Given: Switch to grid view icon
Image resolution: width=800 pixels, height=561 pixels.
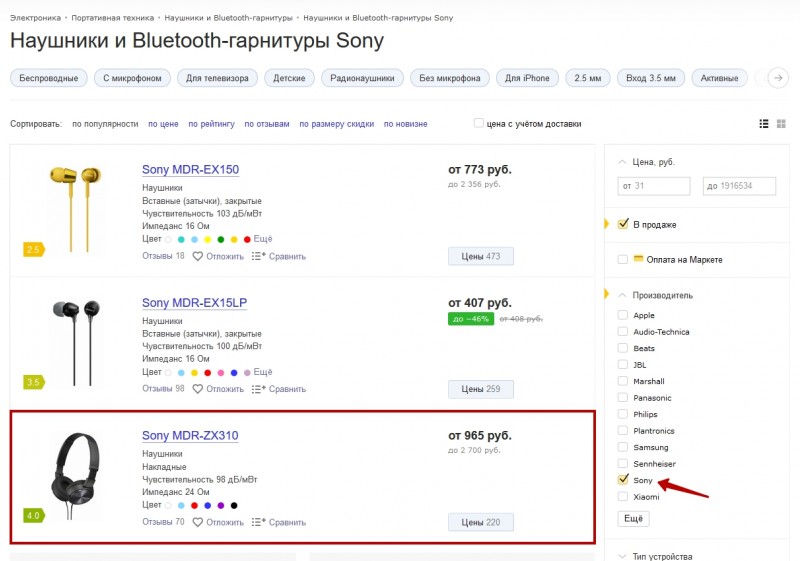Looking at the screenshot, I should click(781, 123).
